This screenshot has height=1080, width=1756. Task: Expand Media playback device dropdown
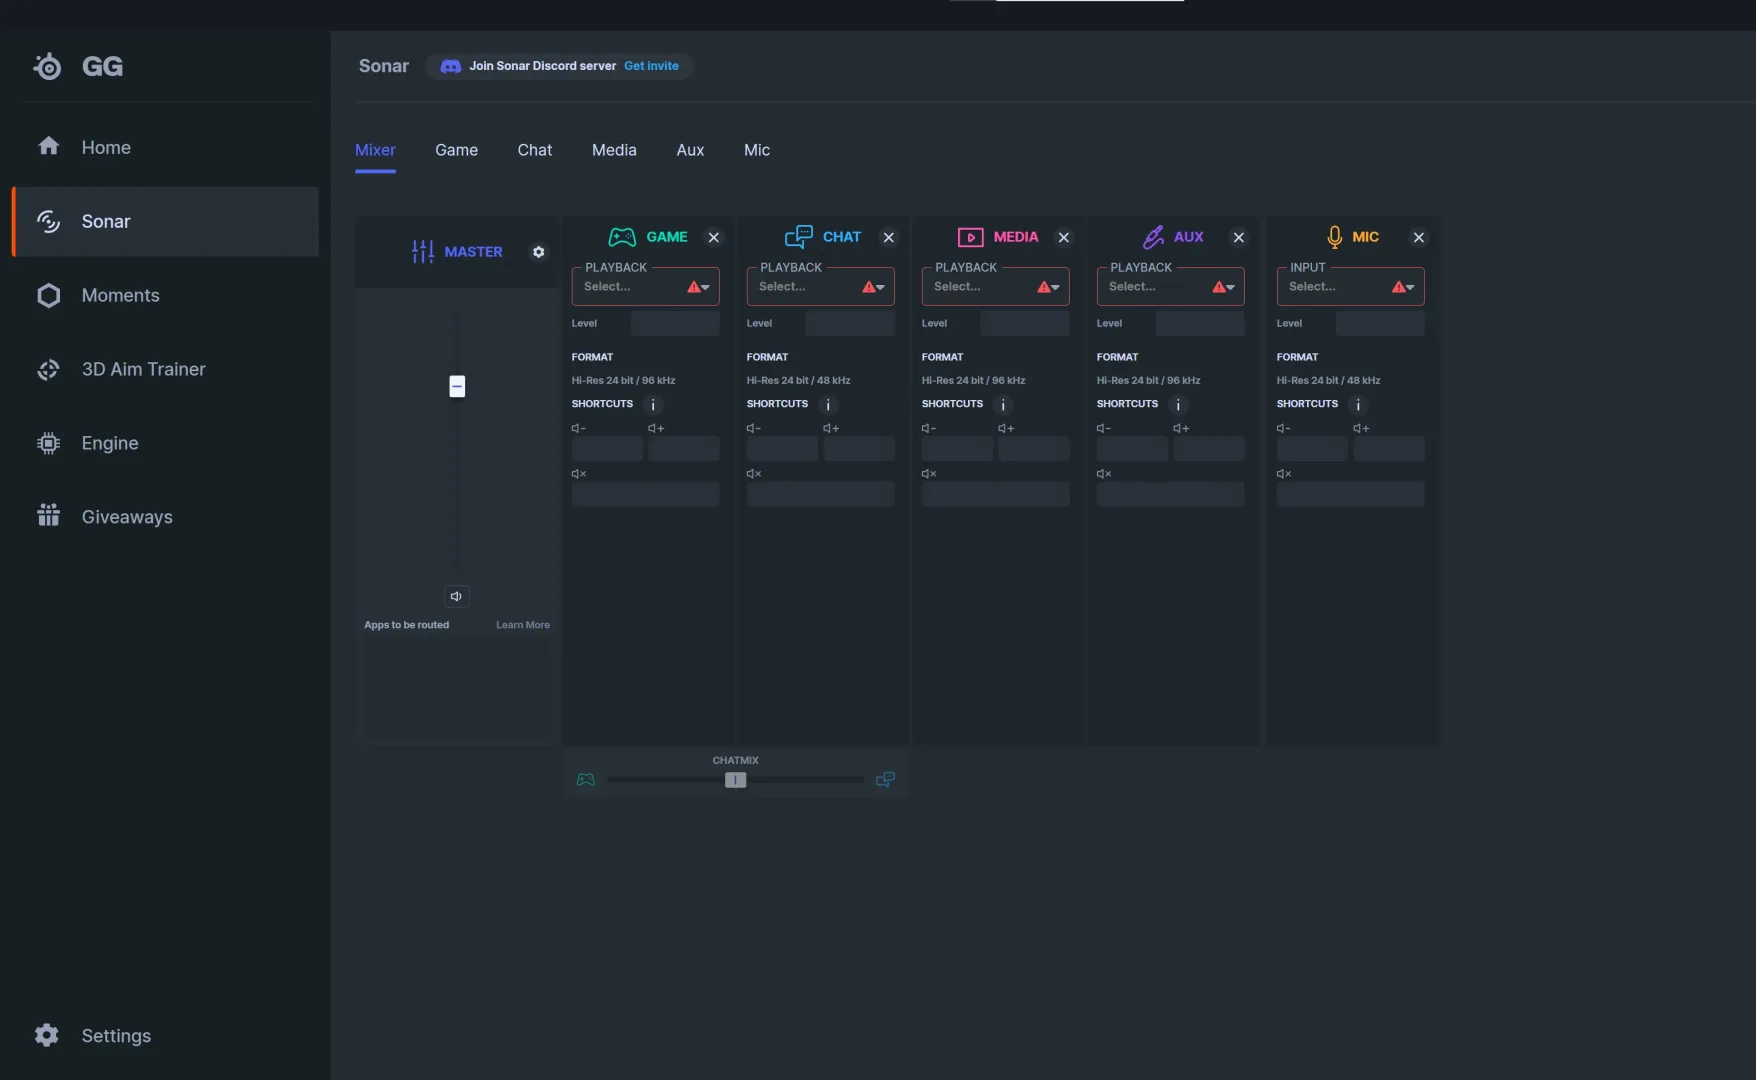pyautogui.click(x=995, y=287)
